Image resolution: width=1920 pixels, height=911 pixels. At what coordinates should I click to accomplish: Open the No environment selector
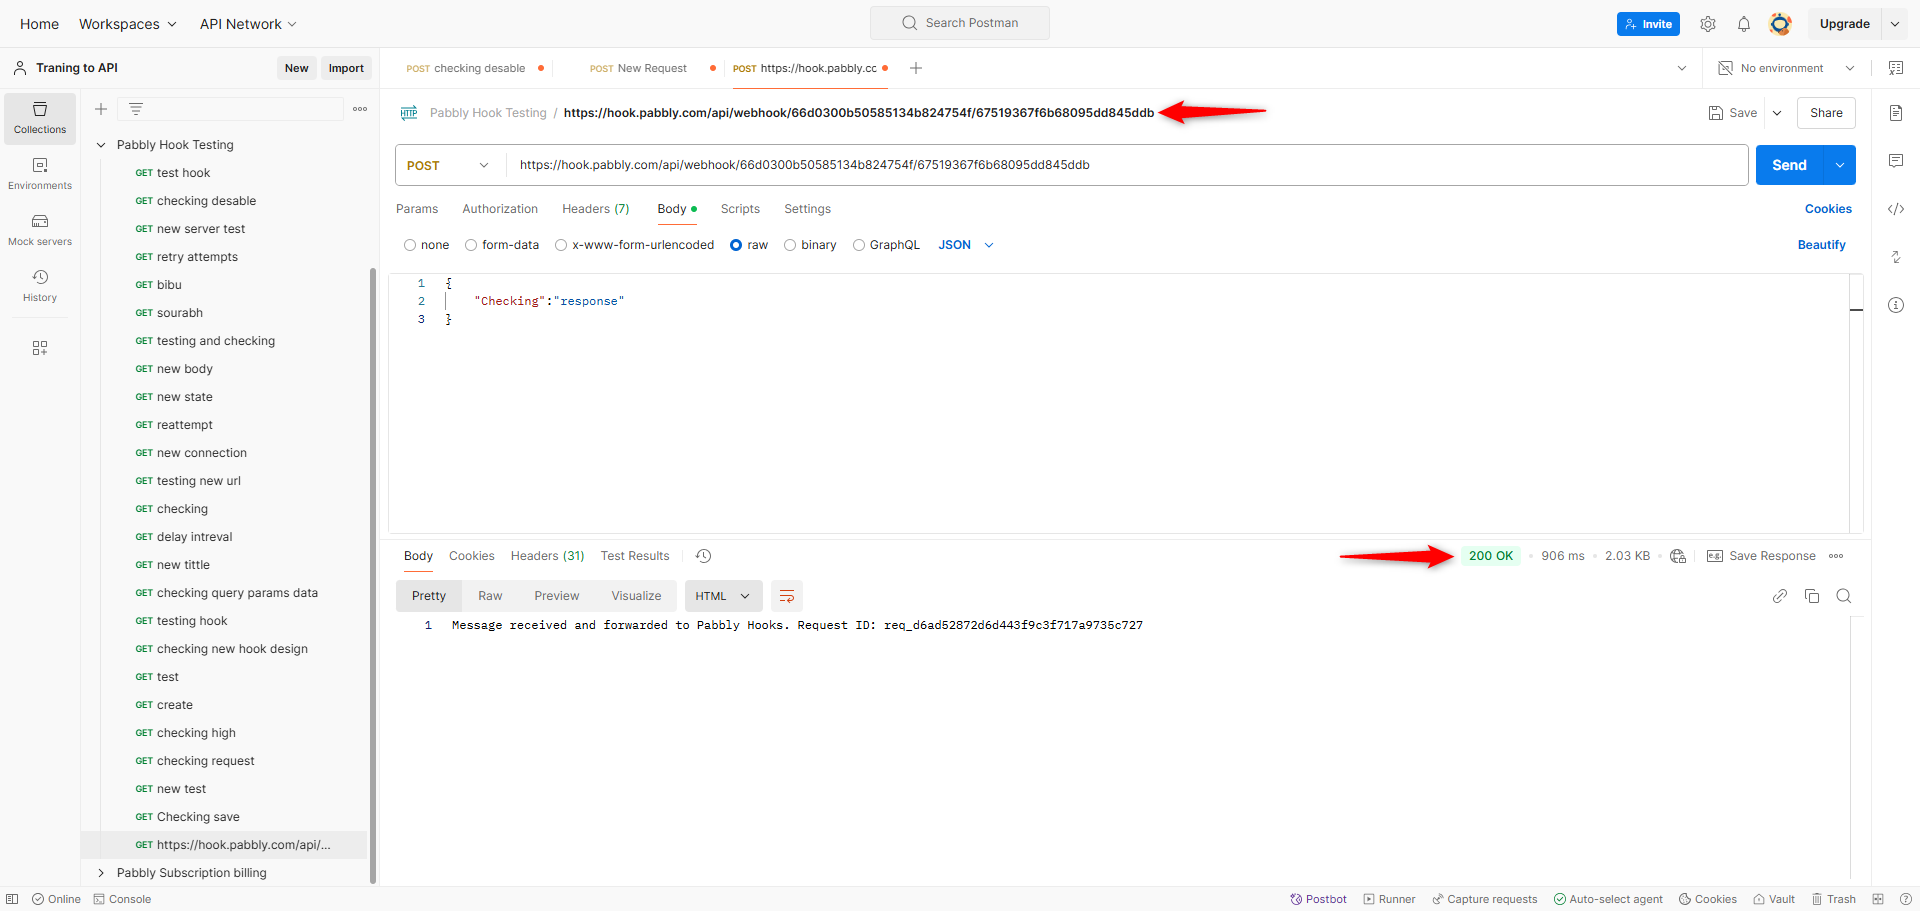(1786, 68)
